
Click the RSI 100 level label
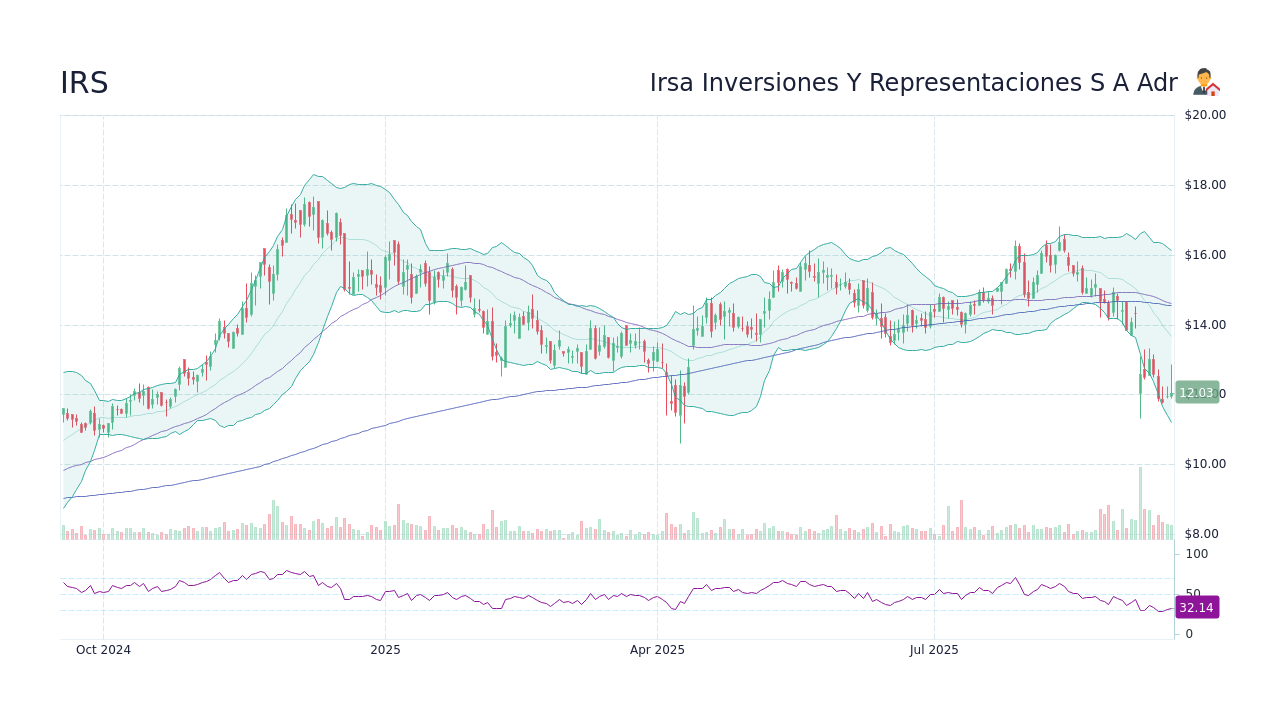pyautogui.click(x=1197, y=554)
